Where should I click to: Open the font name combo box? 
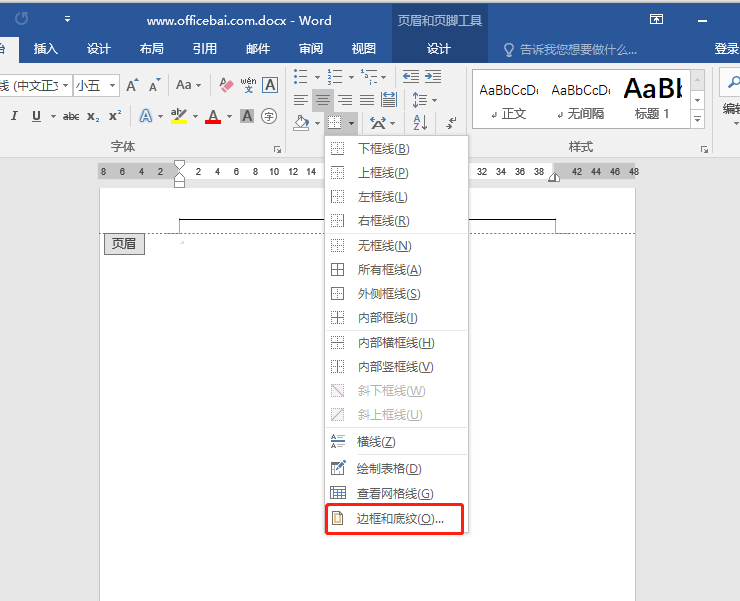point(34,85)
